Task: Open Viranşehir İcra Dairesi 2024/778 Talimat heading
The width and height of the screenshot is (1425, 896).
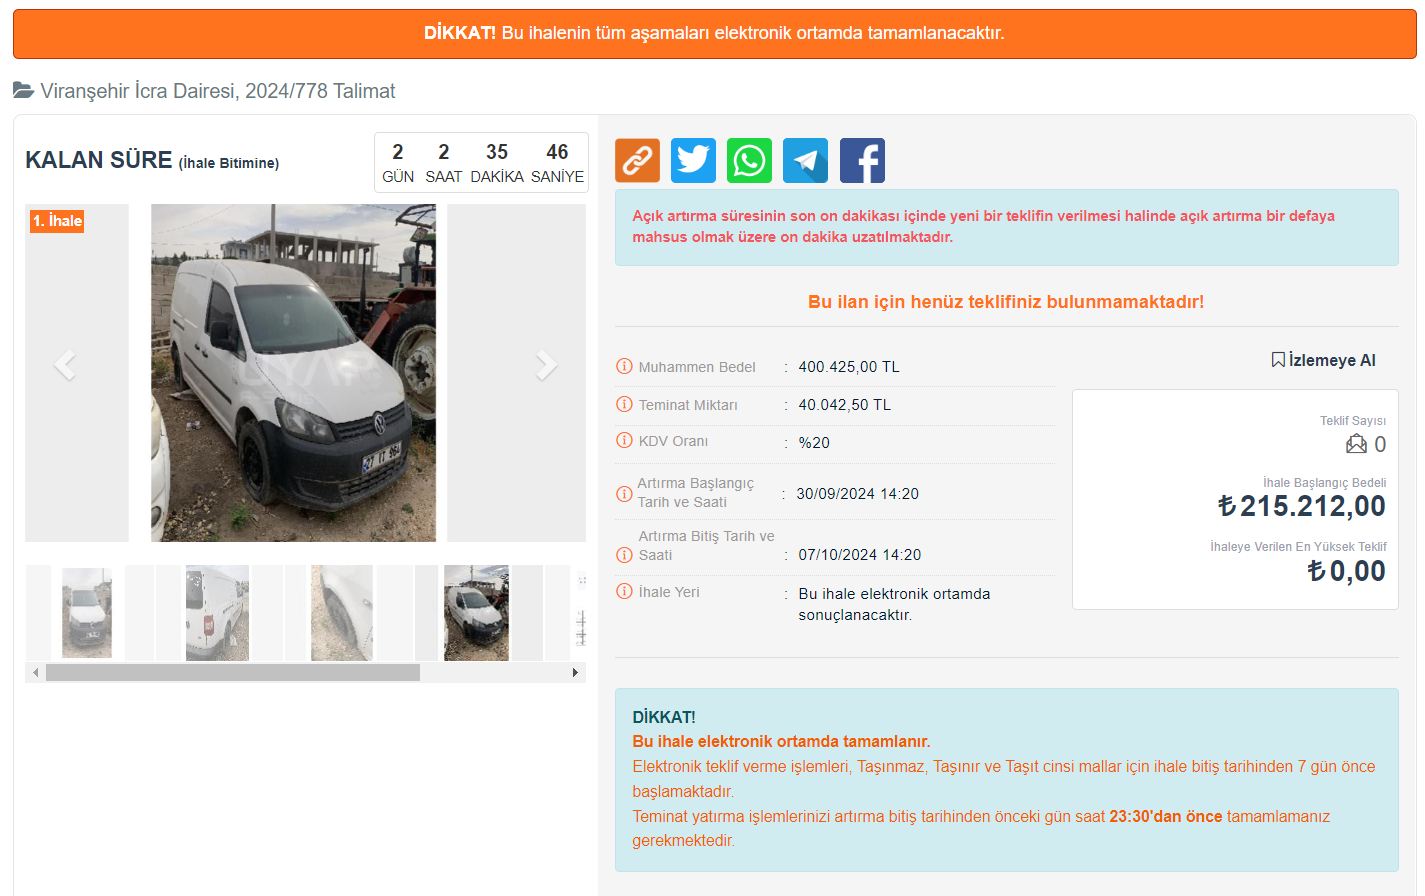Action: [217, 91]
